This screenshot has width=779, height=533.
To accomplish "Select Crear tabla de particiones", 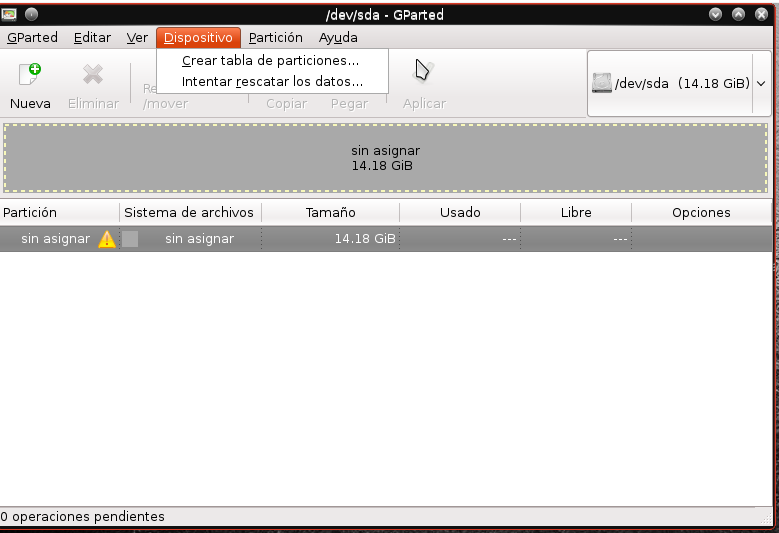I will 270,61.
